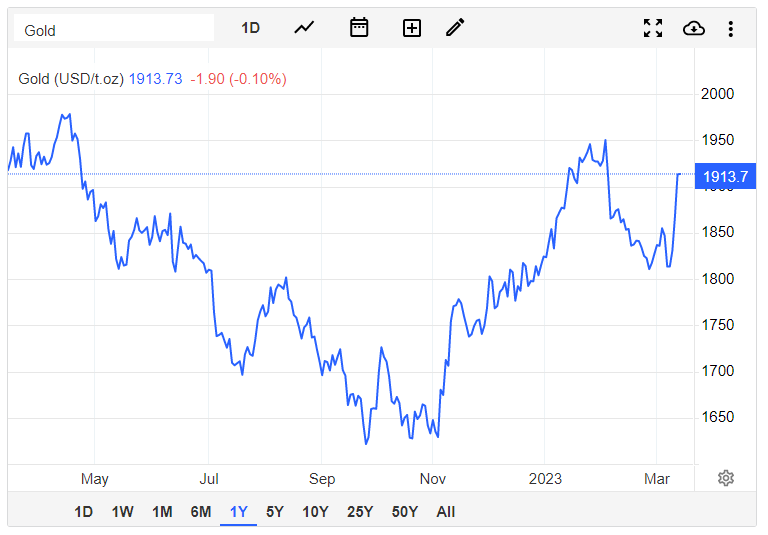Click the Sep label on time axis
768x535 pixels.
322,479
